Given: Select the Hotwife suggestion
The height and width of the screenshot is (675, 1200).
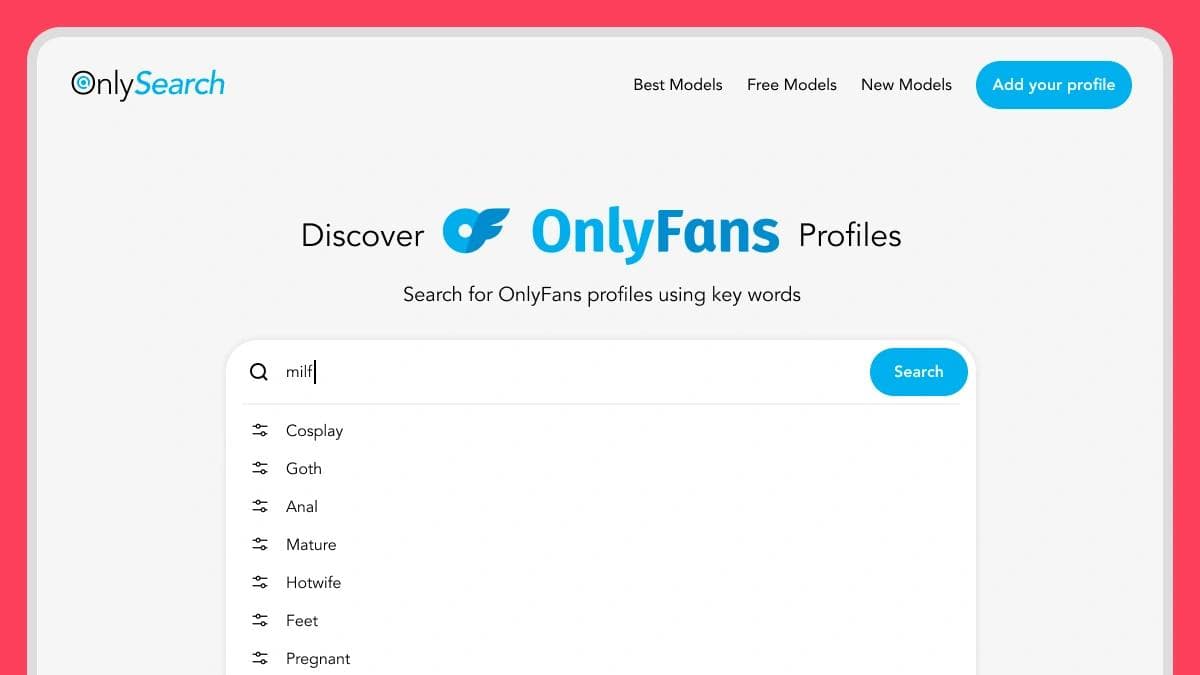Looking at the screenshot, I should point(313,582).
